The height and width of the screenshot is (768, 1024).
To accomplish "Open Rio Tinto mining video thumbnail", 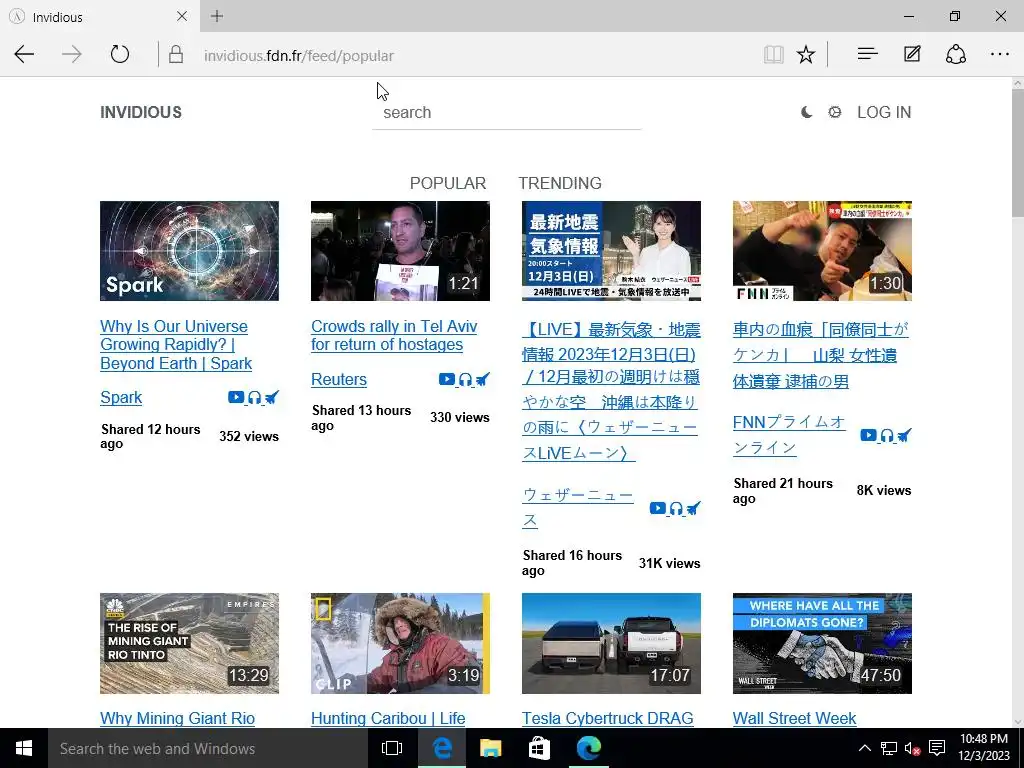I will click(189, 643).
